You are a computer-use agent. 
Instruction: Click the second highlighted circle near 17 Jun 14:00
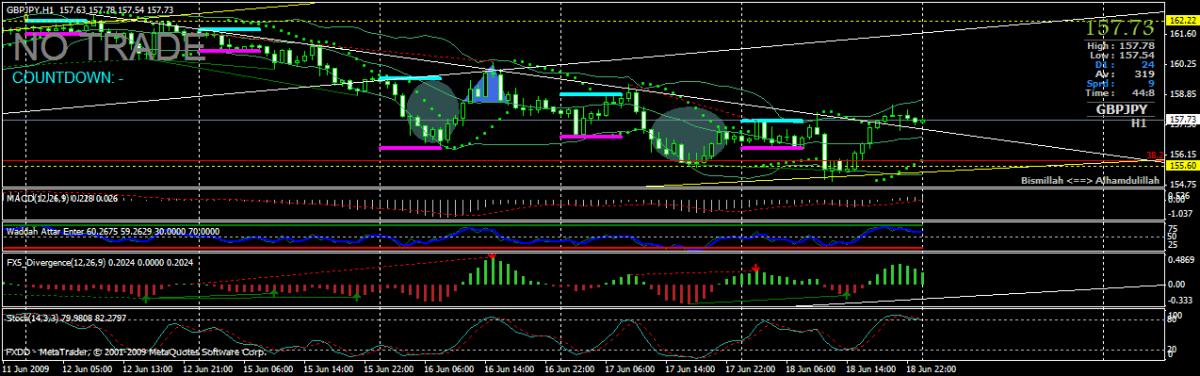pyautogui.click(x=689, y=134)
